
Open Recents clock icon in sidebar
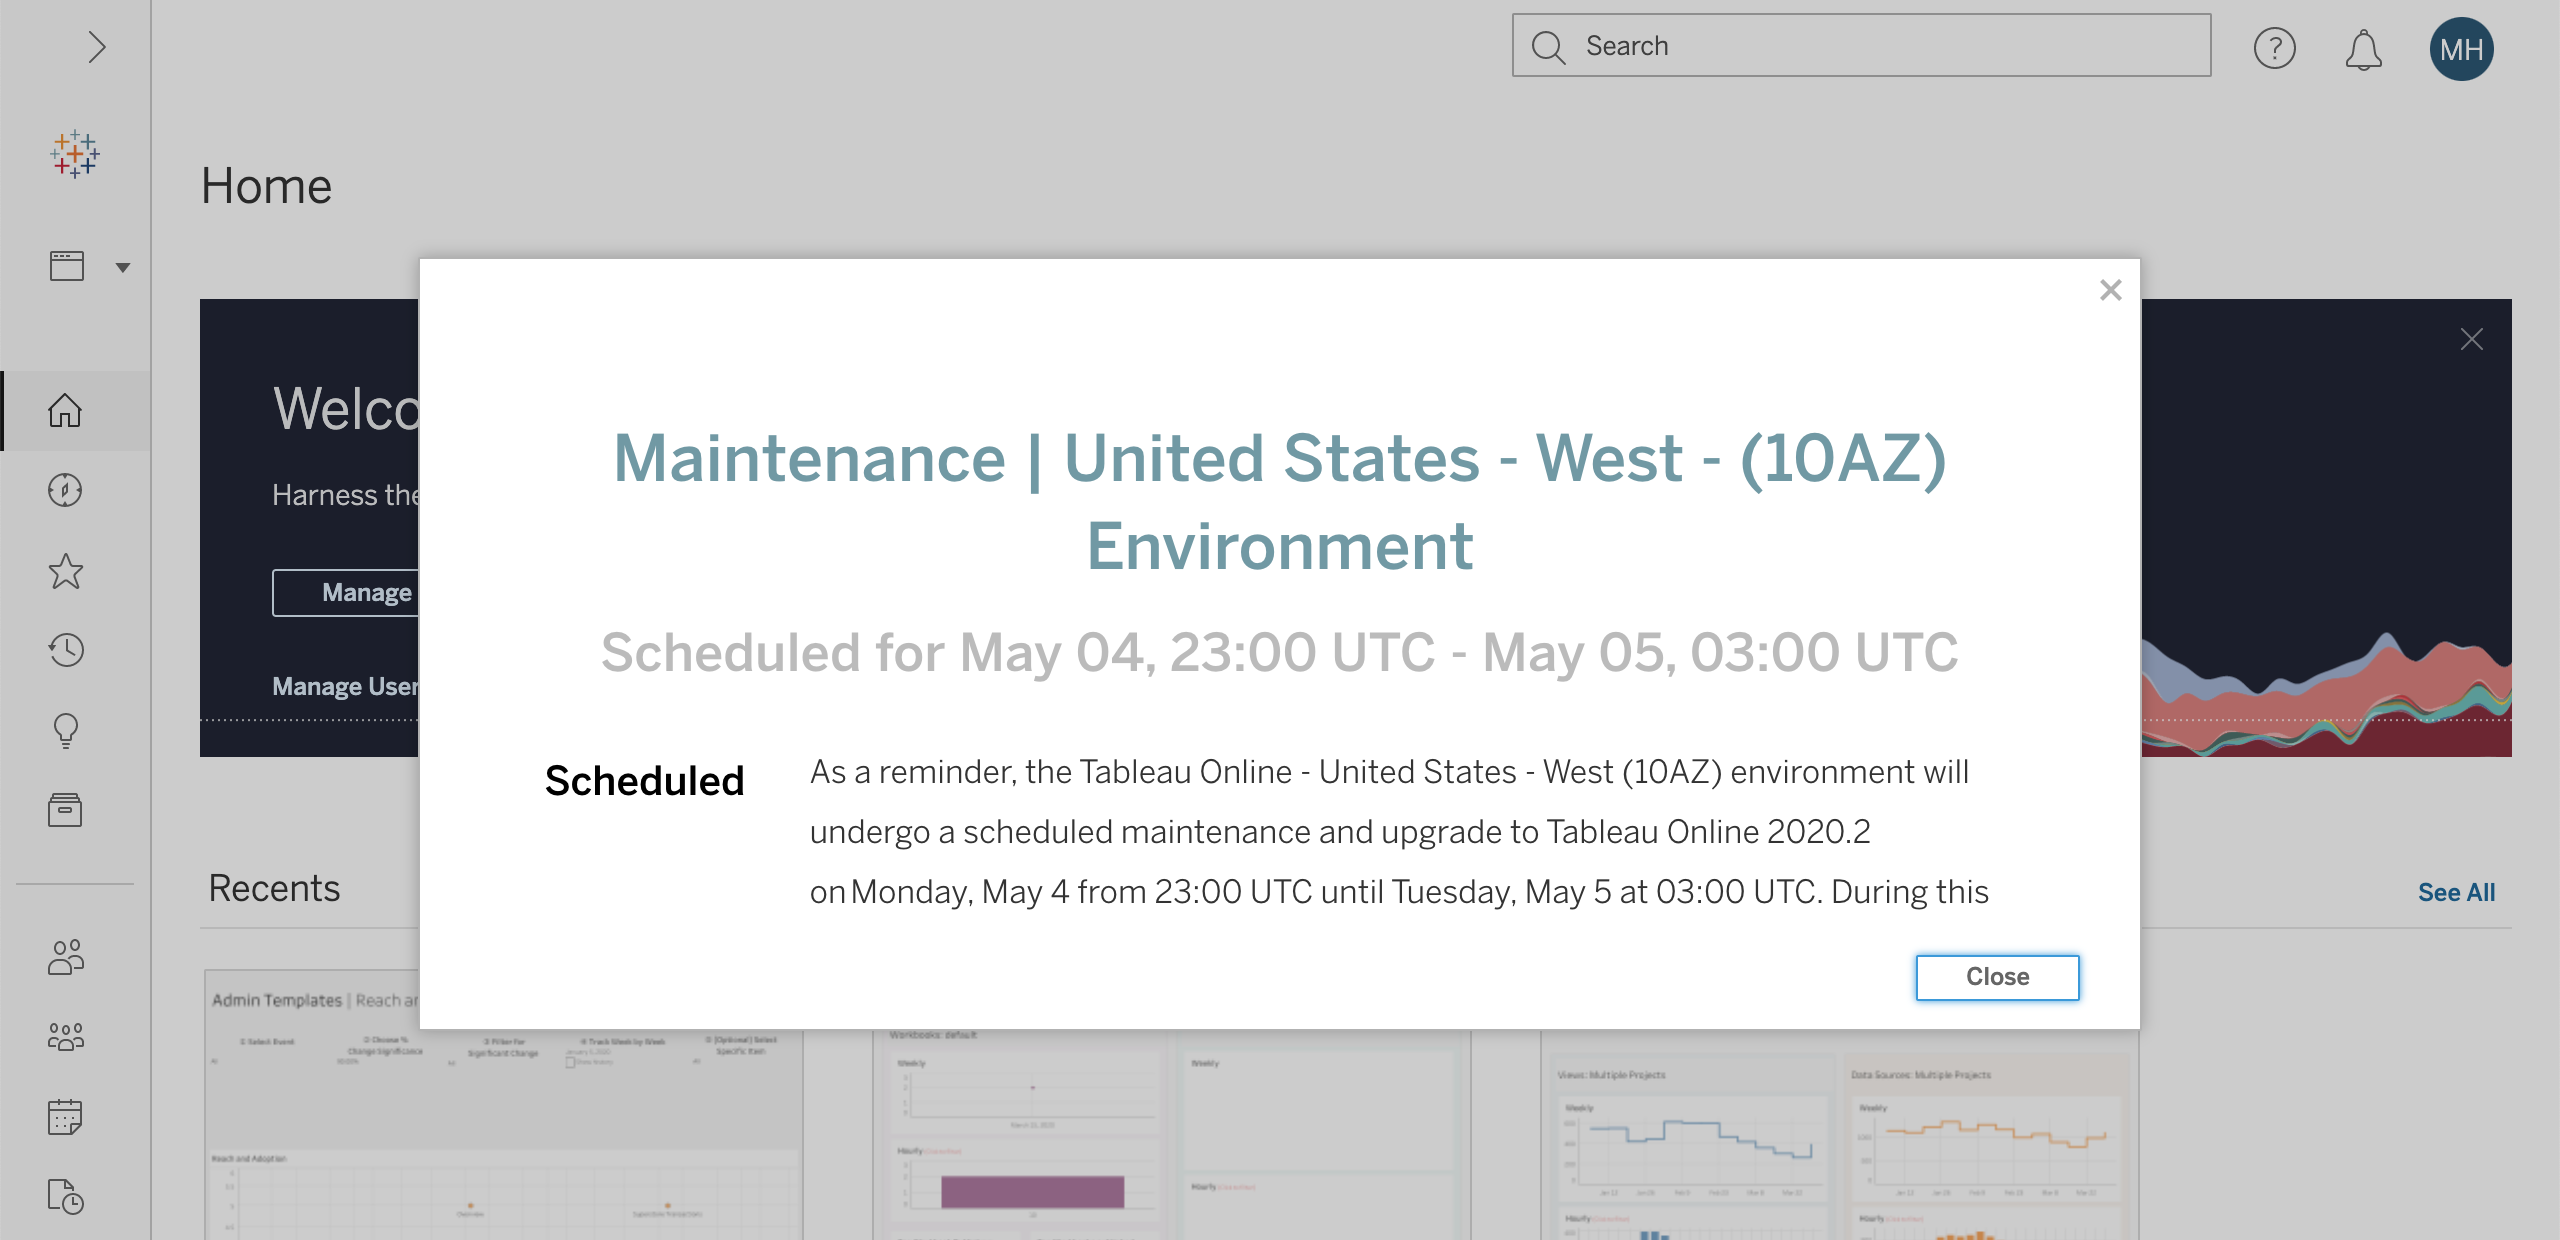(x=66, y=650)
